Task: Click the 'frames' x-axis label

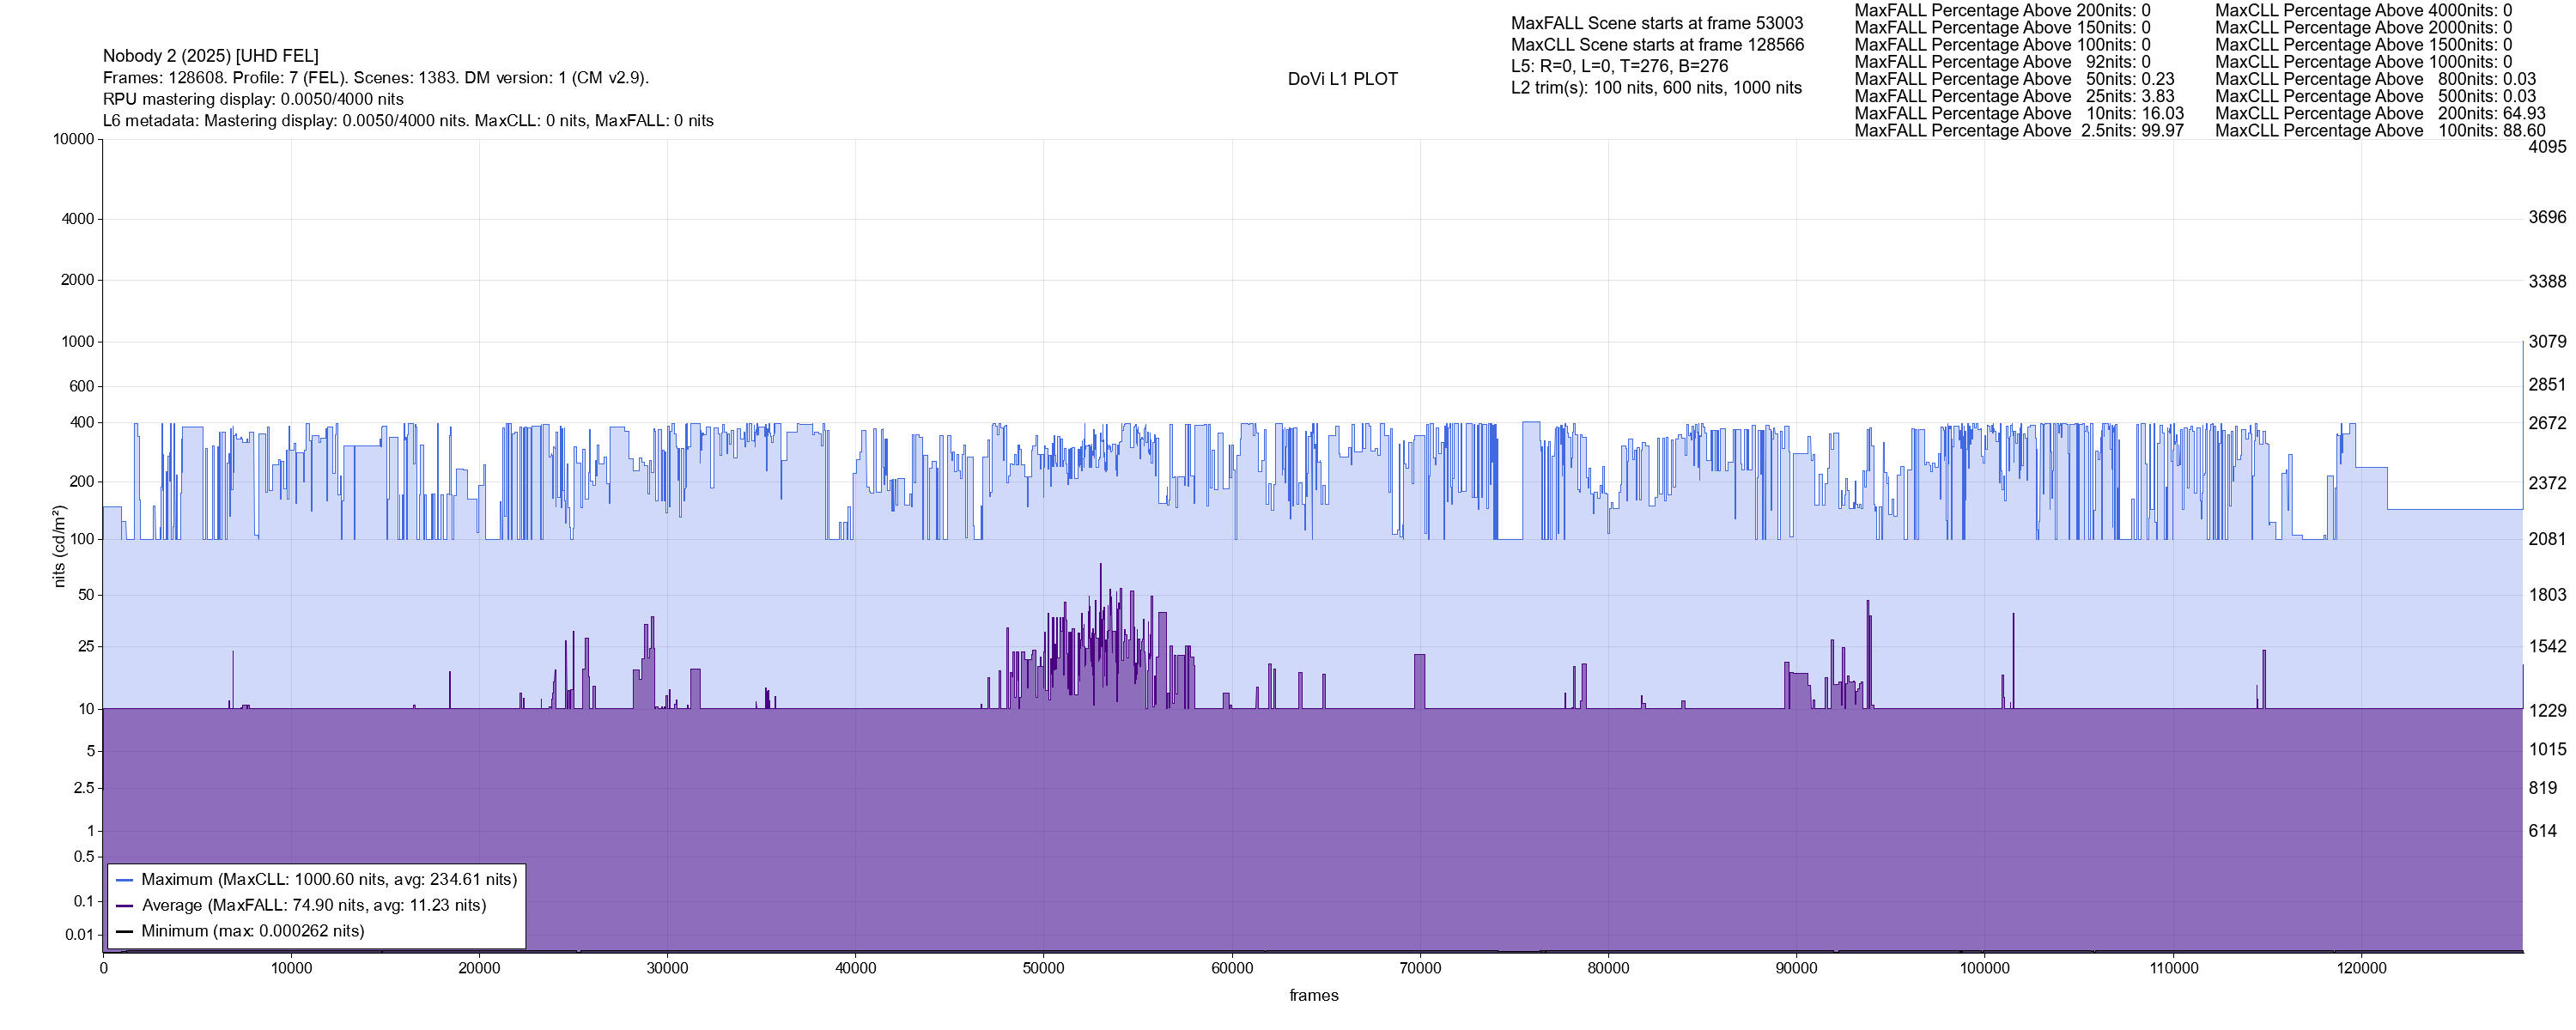Action: [x=1313, y=995]
